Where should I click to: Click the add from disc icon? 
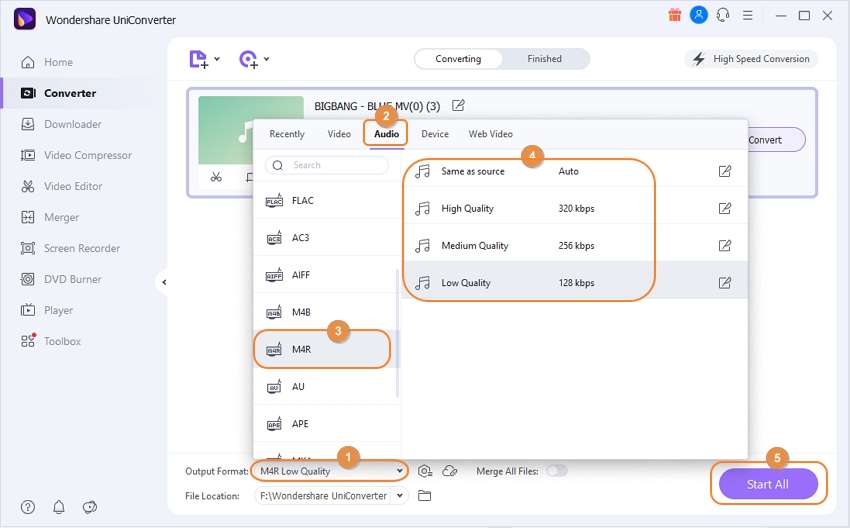point(248,59)
